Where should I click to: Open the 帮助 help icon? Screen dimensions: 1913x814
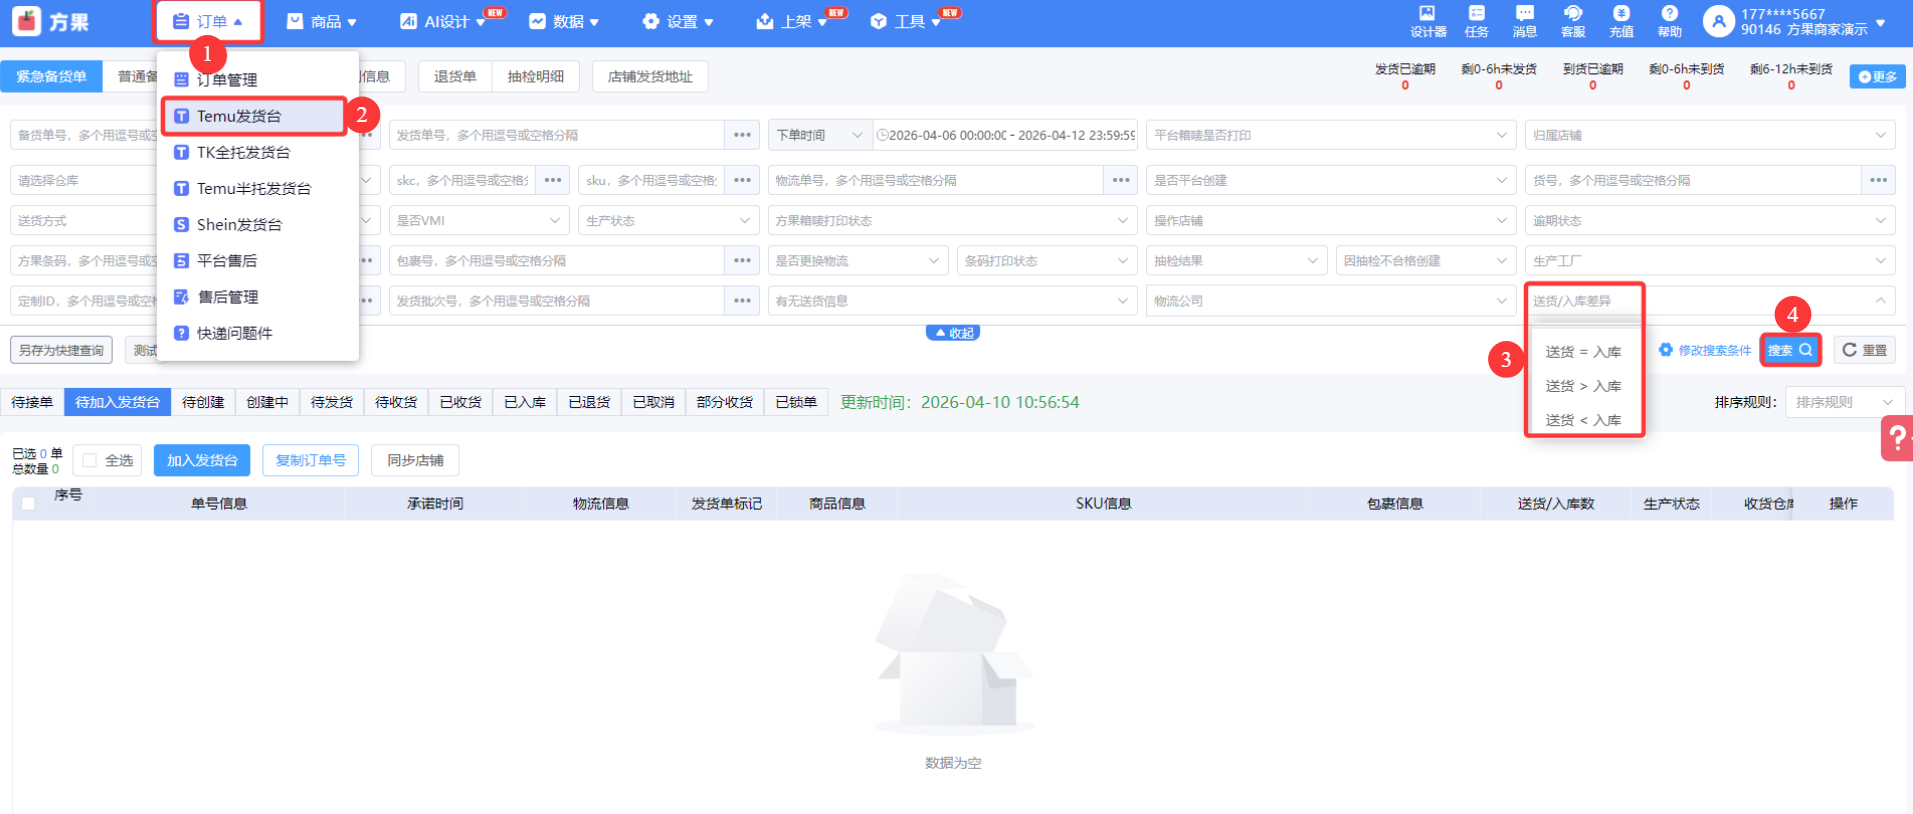(1669, 20)
